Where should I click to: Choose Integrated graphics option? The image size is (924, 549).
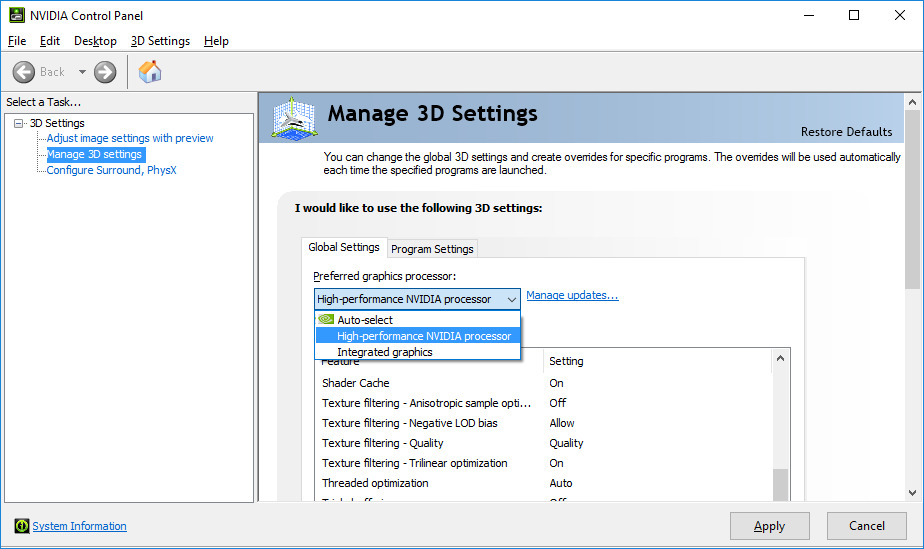[418, 352]
